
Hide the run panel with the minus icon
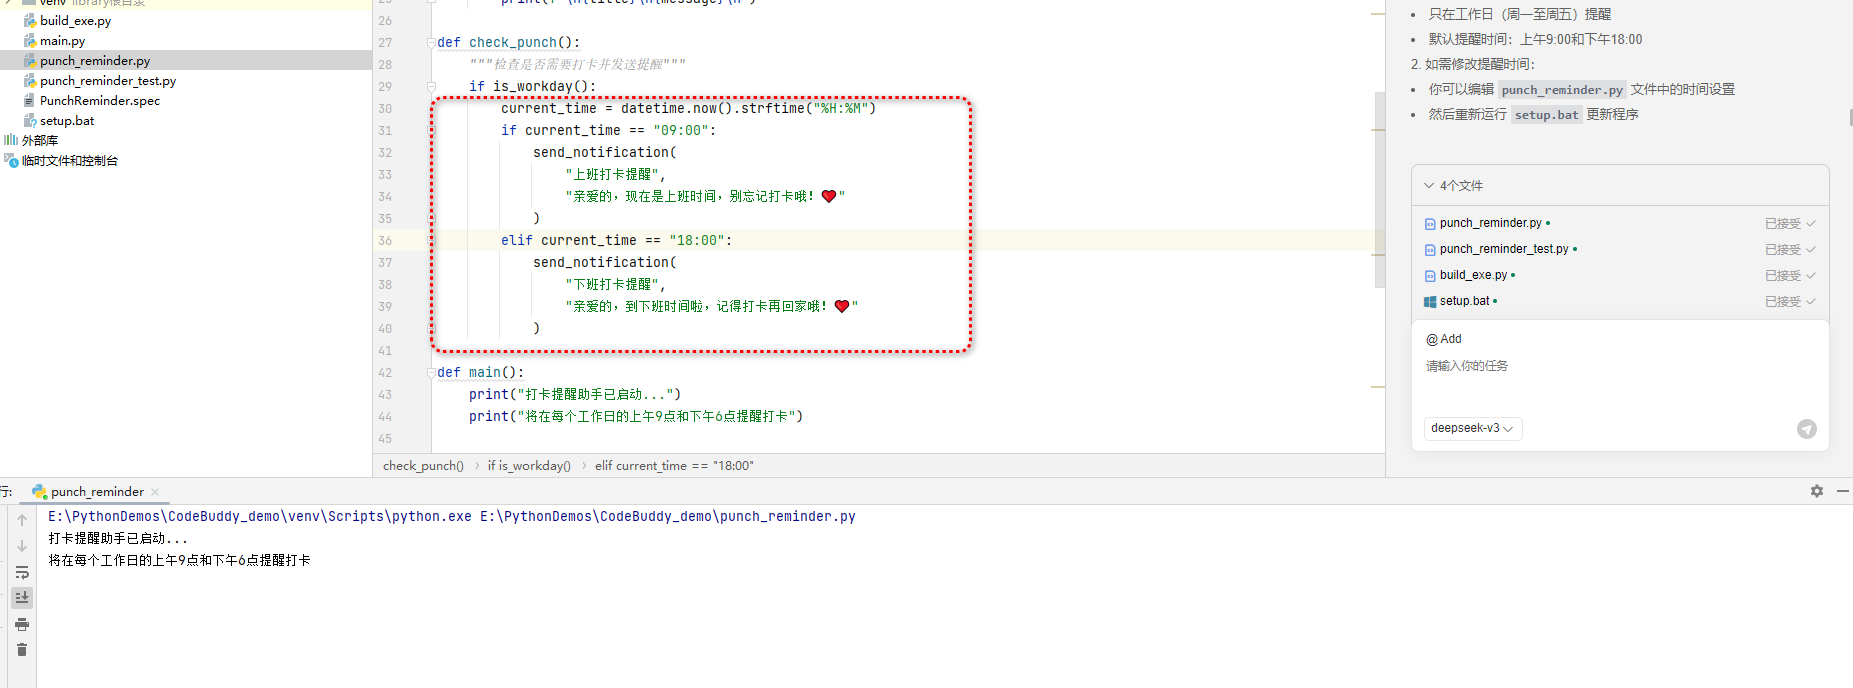[x=1843, y=491]
